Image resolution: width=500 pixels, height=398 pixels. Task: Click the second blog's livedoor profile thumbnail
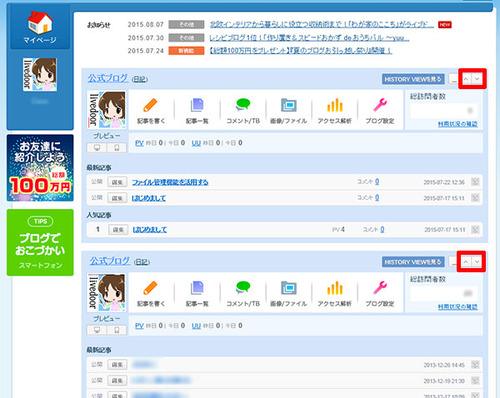coord(107,292)
